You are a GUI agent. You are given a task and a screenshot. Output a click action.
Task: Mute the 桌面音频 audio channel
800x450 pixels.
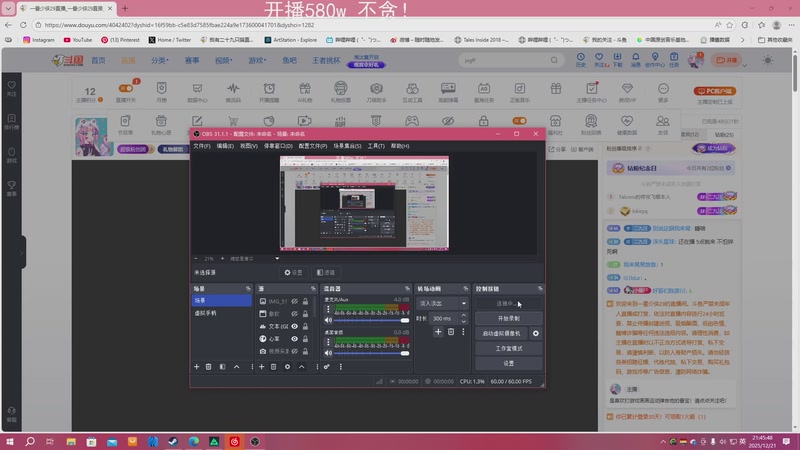(x=328, y=353)
